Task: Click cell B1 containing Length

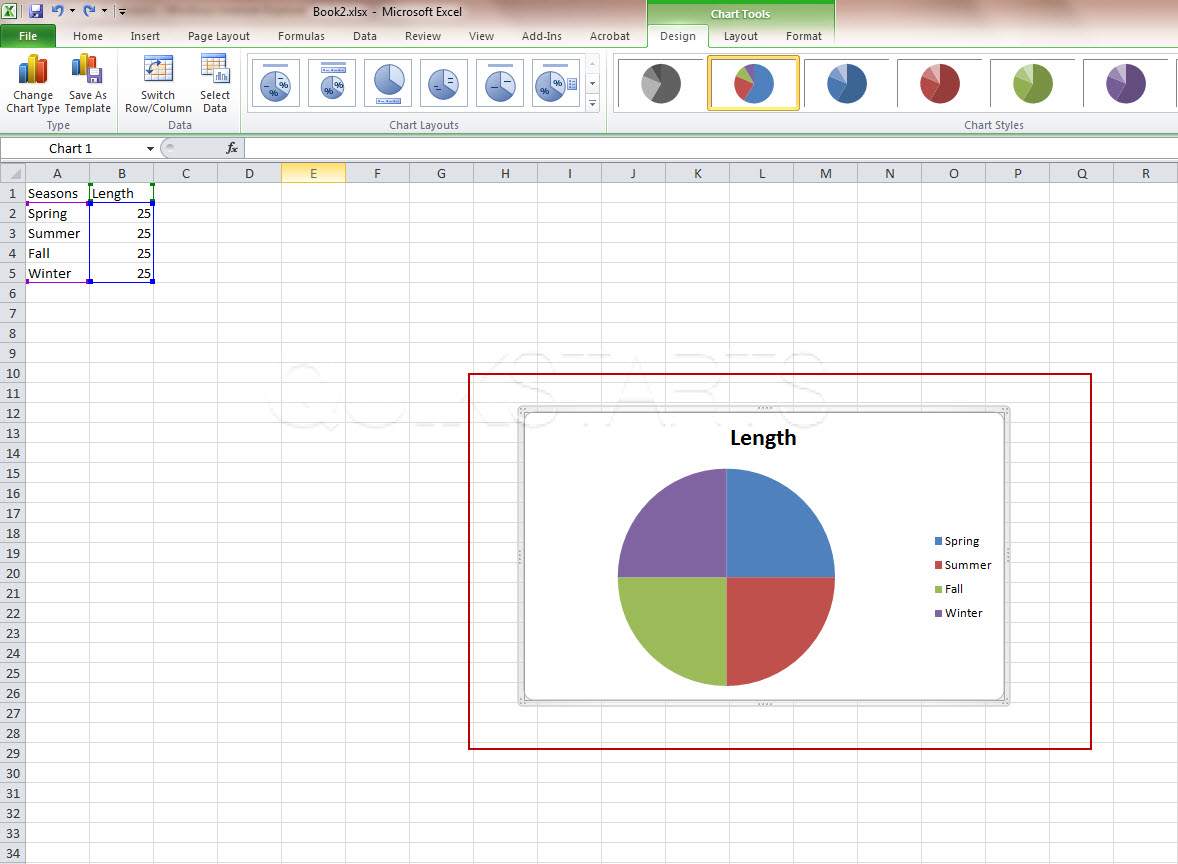Action: pyautogui.click(x=121, y=193)
